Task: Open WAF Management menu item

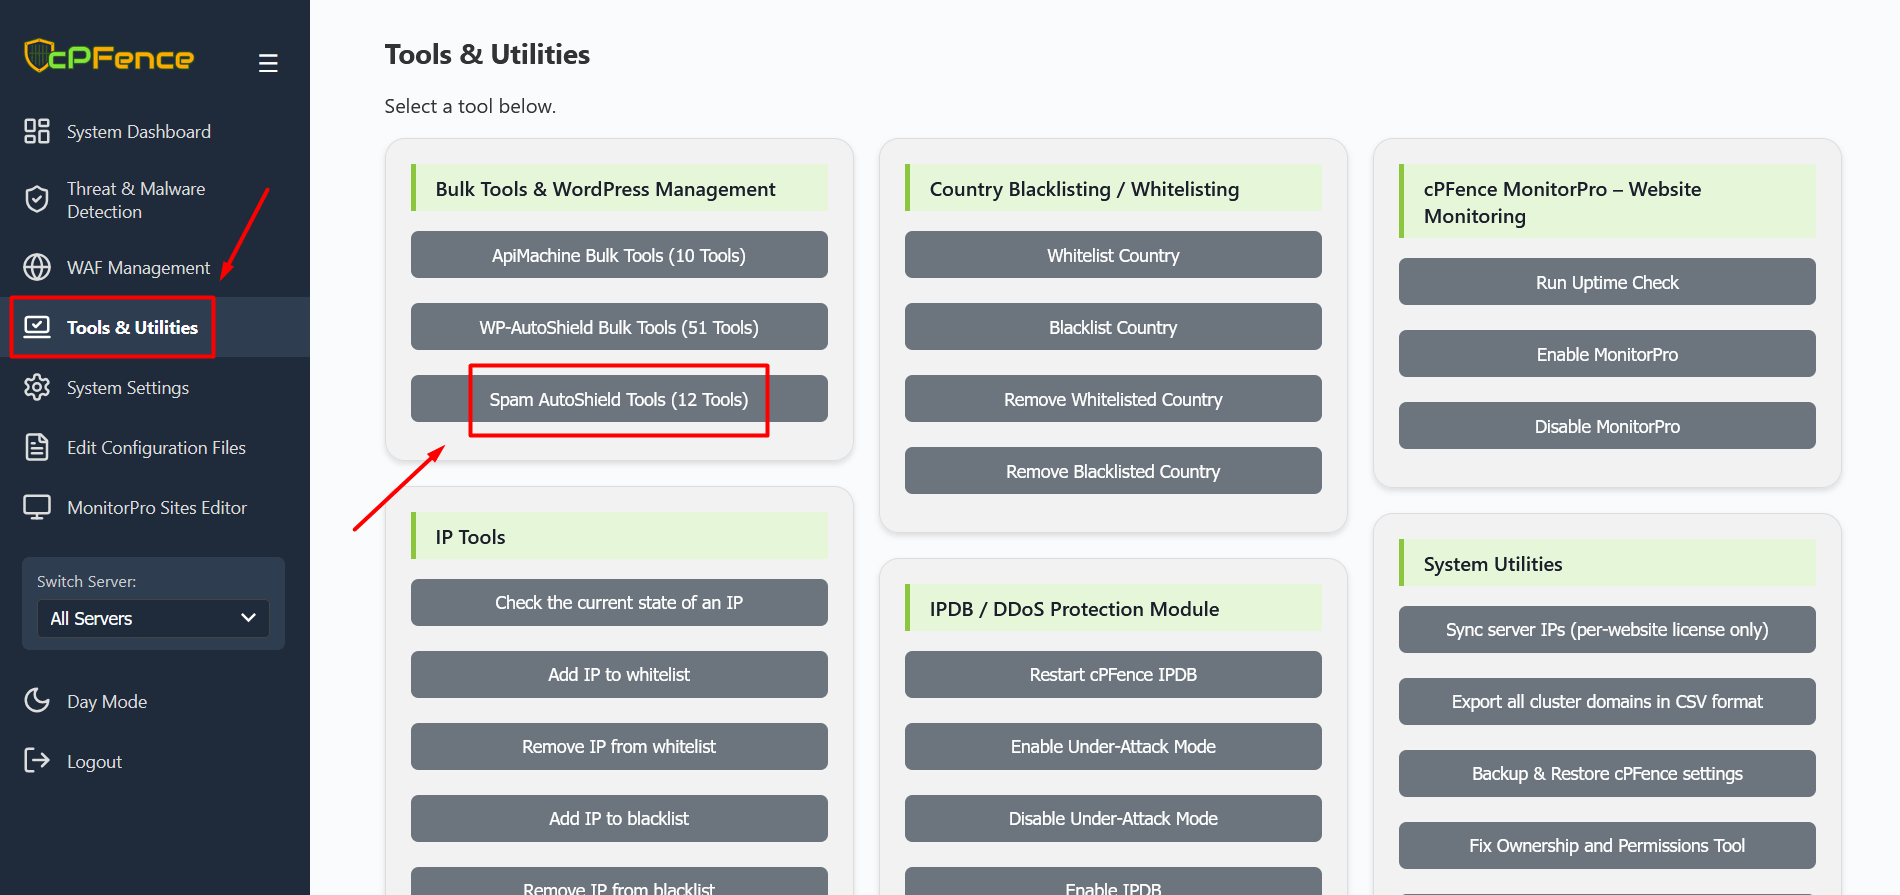Action: (138, 267)
